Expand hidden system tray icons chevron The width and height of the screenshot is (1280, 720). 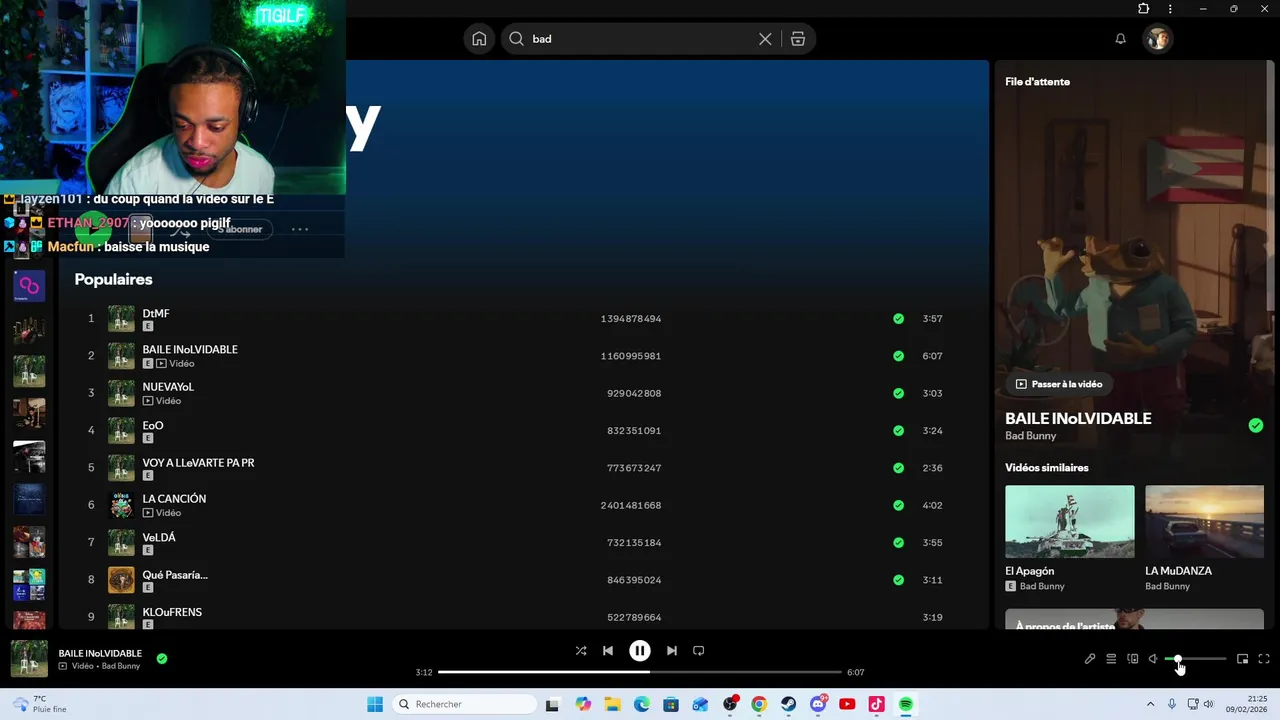(x=1150, y=704)
